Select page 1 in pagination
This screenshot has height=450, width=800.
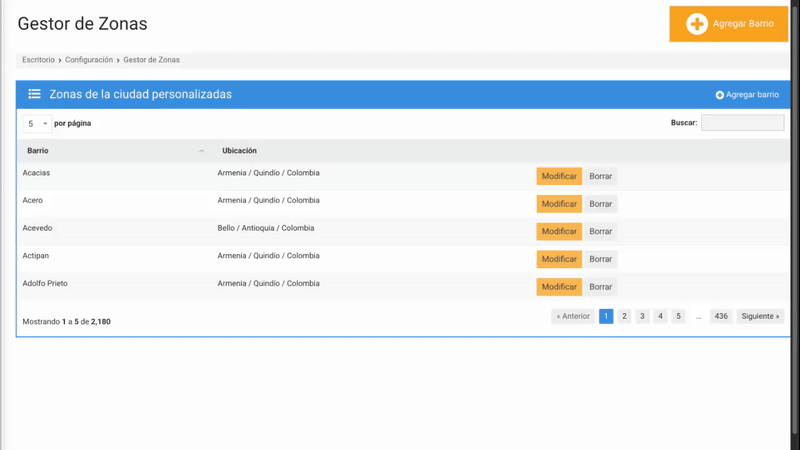coord(606,316)
